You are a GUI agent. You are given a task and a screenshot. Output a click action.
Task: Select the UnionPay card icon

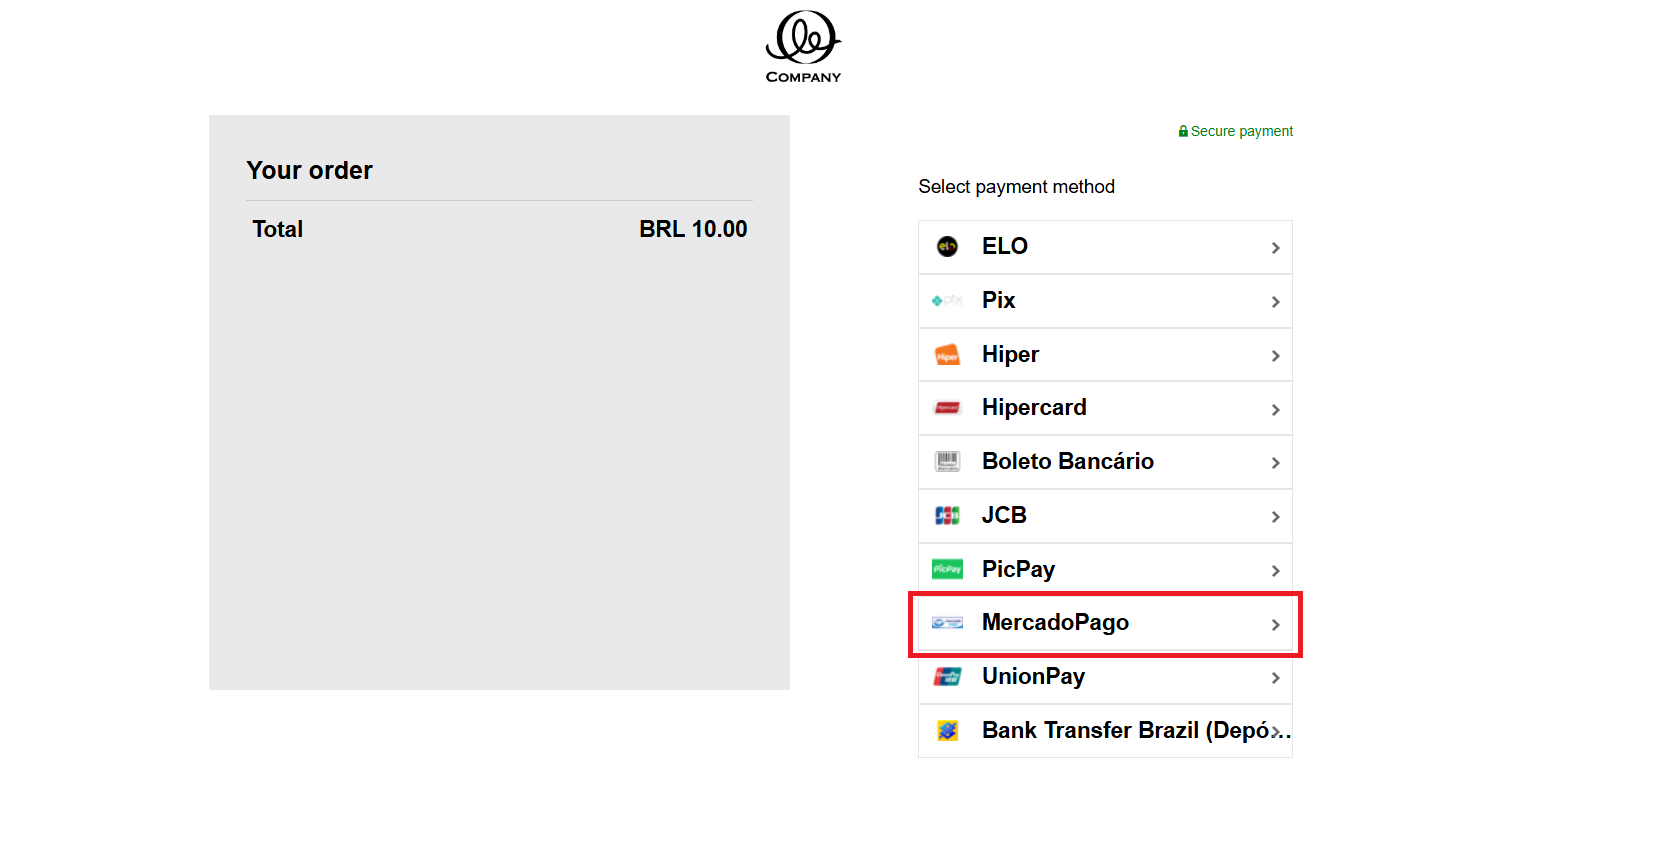tap(947, 676)
